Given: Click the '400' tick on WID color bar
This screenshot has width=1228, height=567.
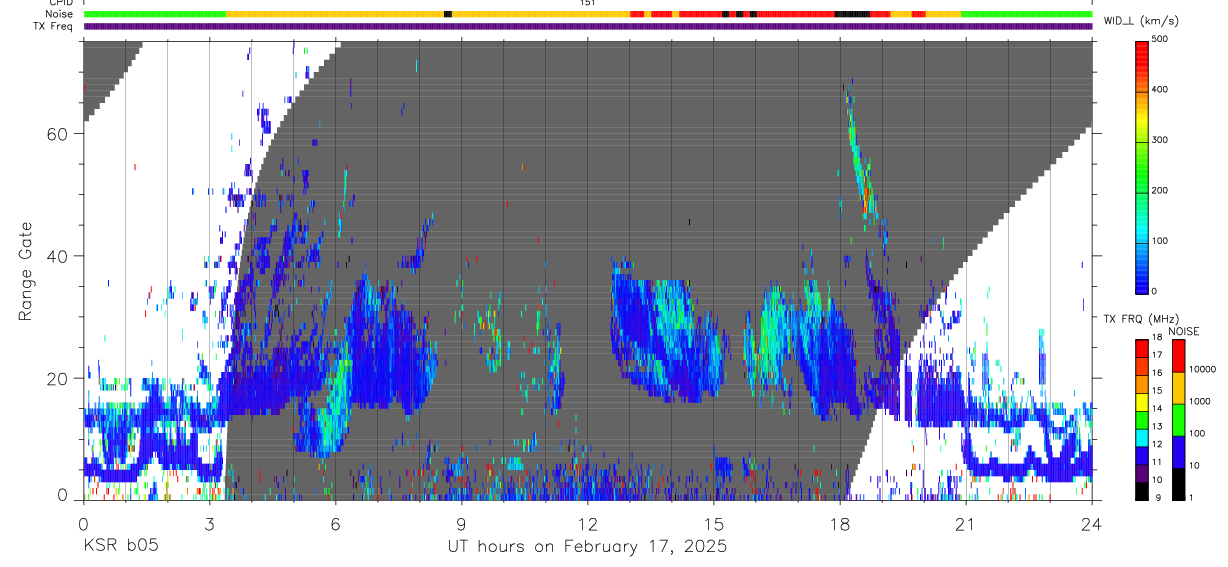Looking at the screenshot, I should point(1162,90).
